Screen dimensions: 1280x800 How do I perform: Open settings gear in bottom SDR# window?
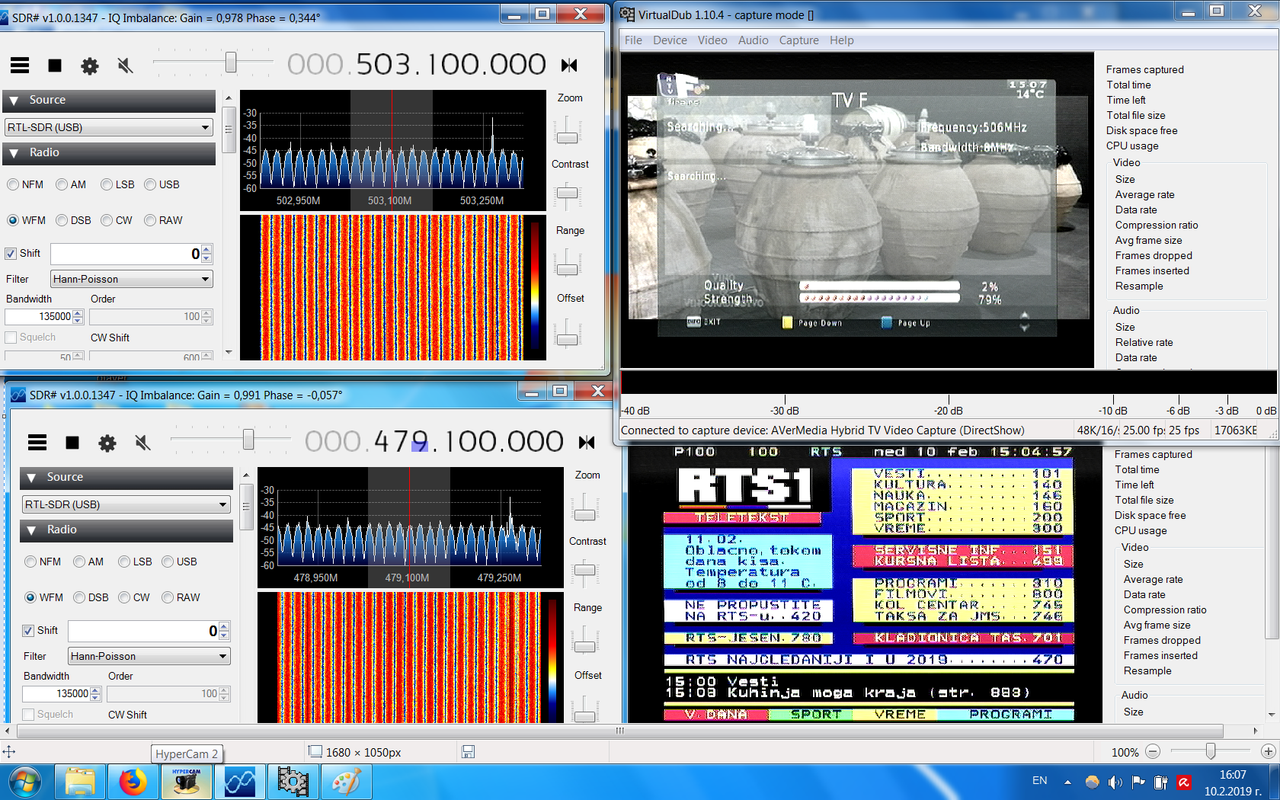(x=107, y=443)
